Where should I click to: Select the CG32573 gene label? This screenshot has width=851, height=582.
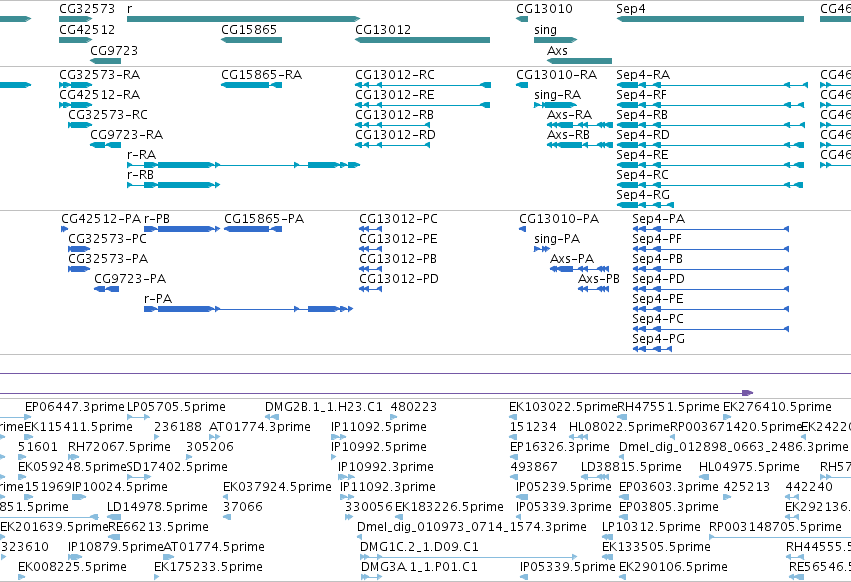[x=87, y=9]
